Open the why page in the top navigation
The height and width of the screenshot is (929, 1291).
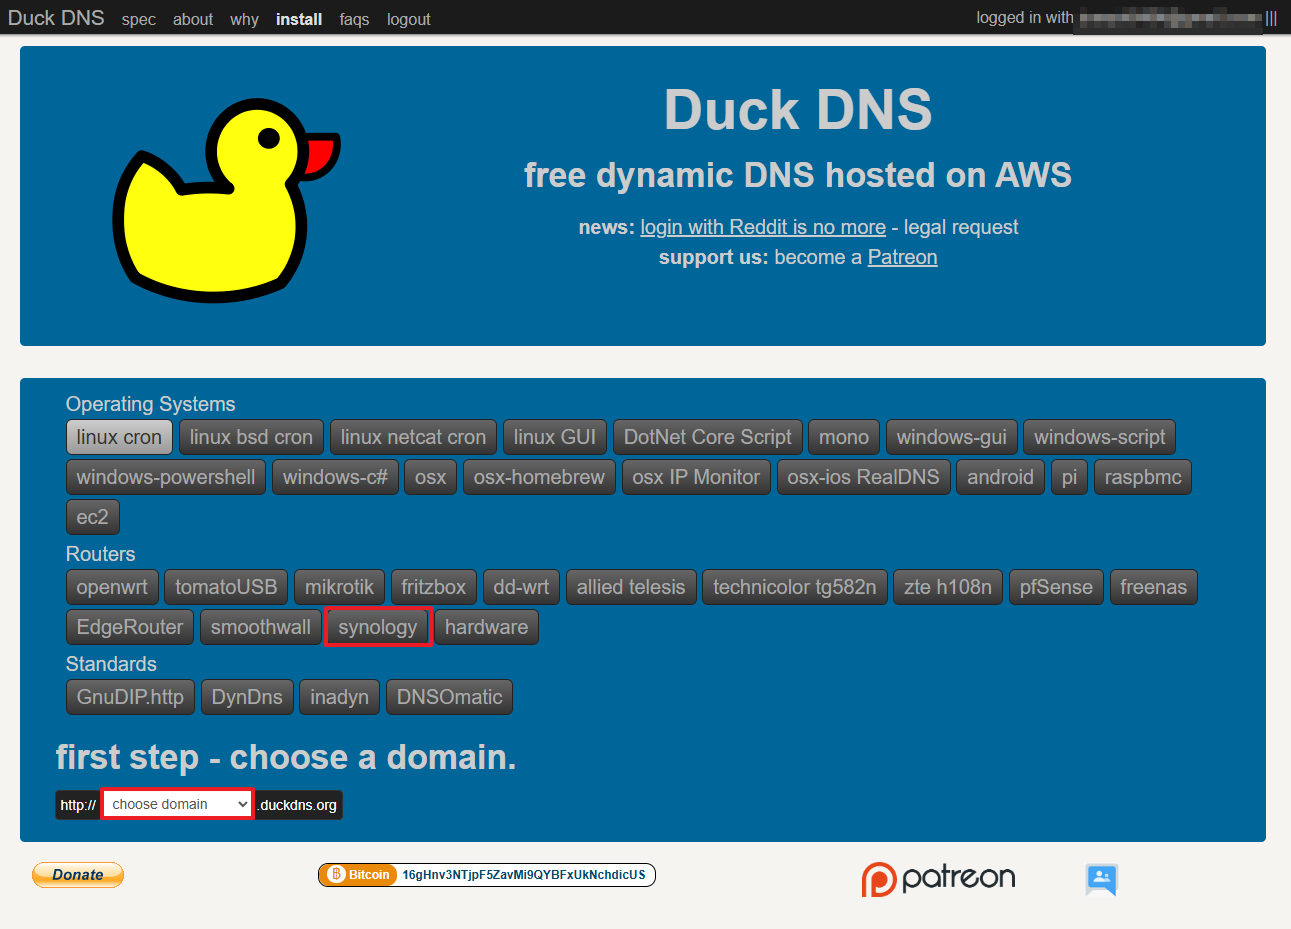click(244, 19)
